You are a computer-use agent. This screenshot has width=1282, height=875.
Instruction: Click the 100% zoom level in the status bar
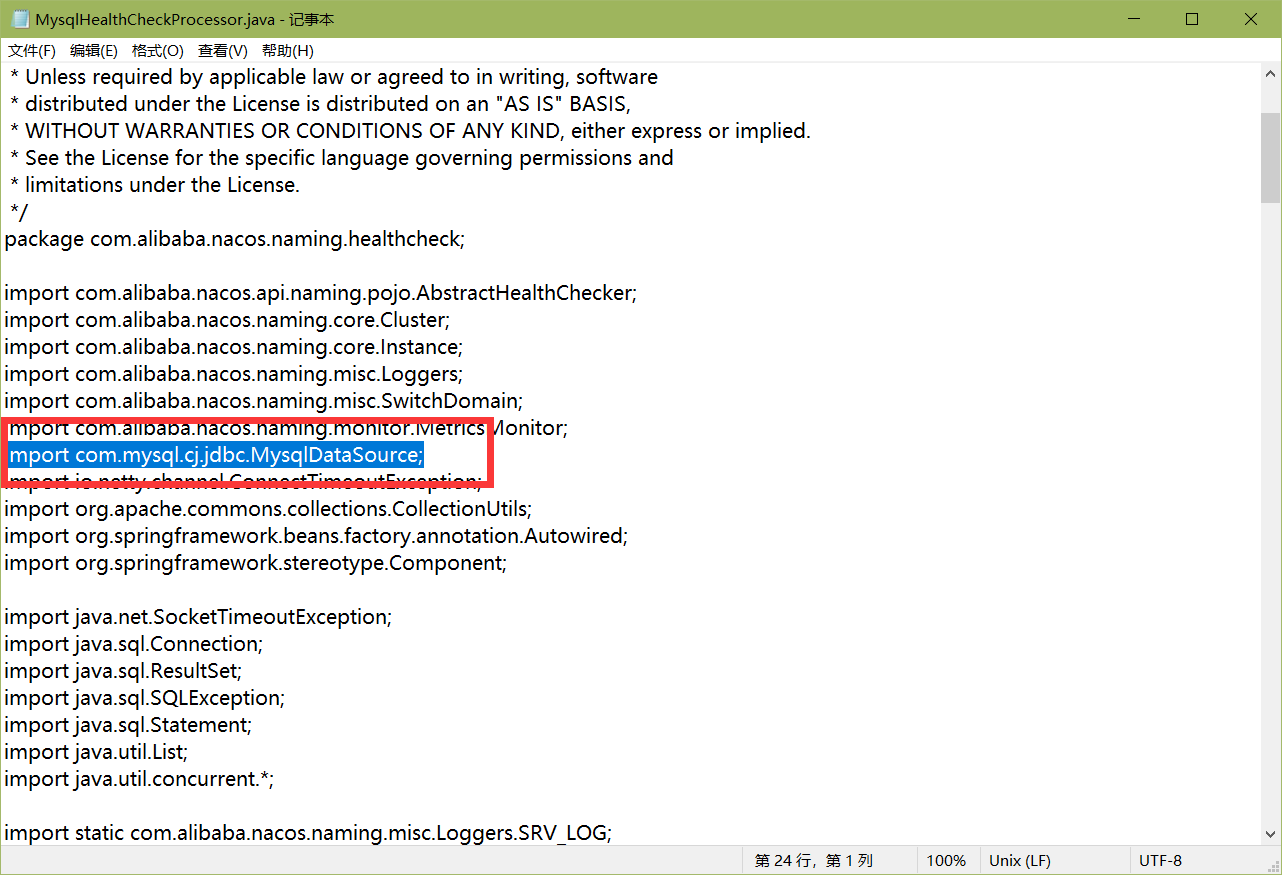[946, 860]
